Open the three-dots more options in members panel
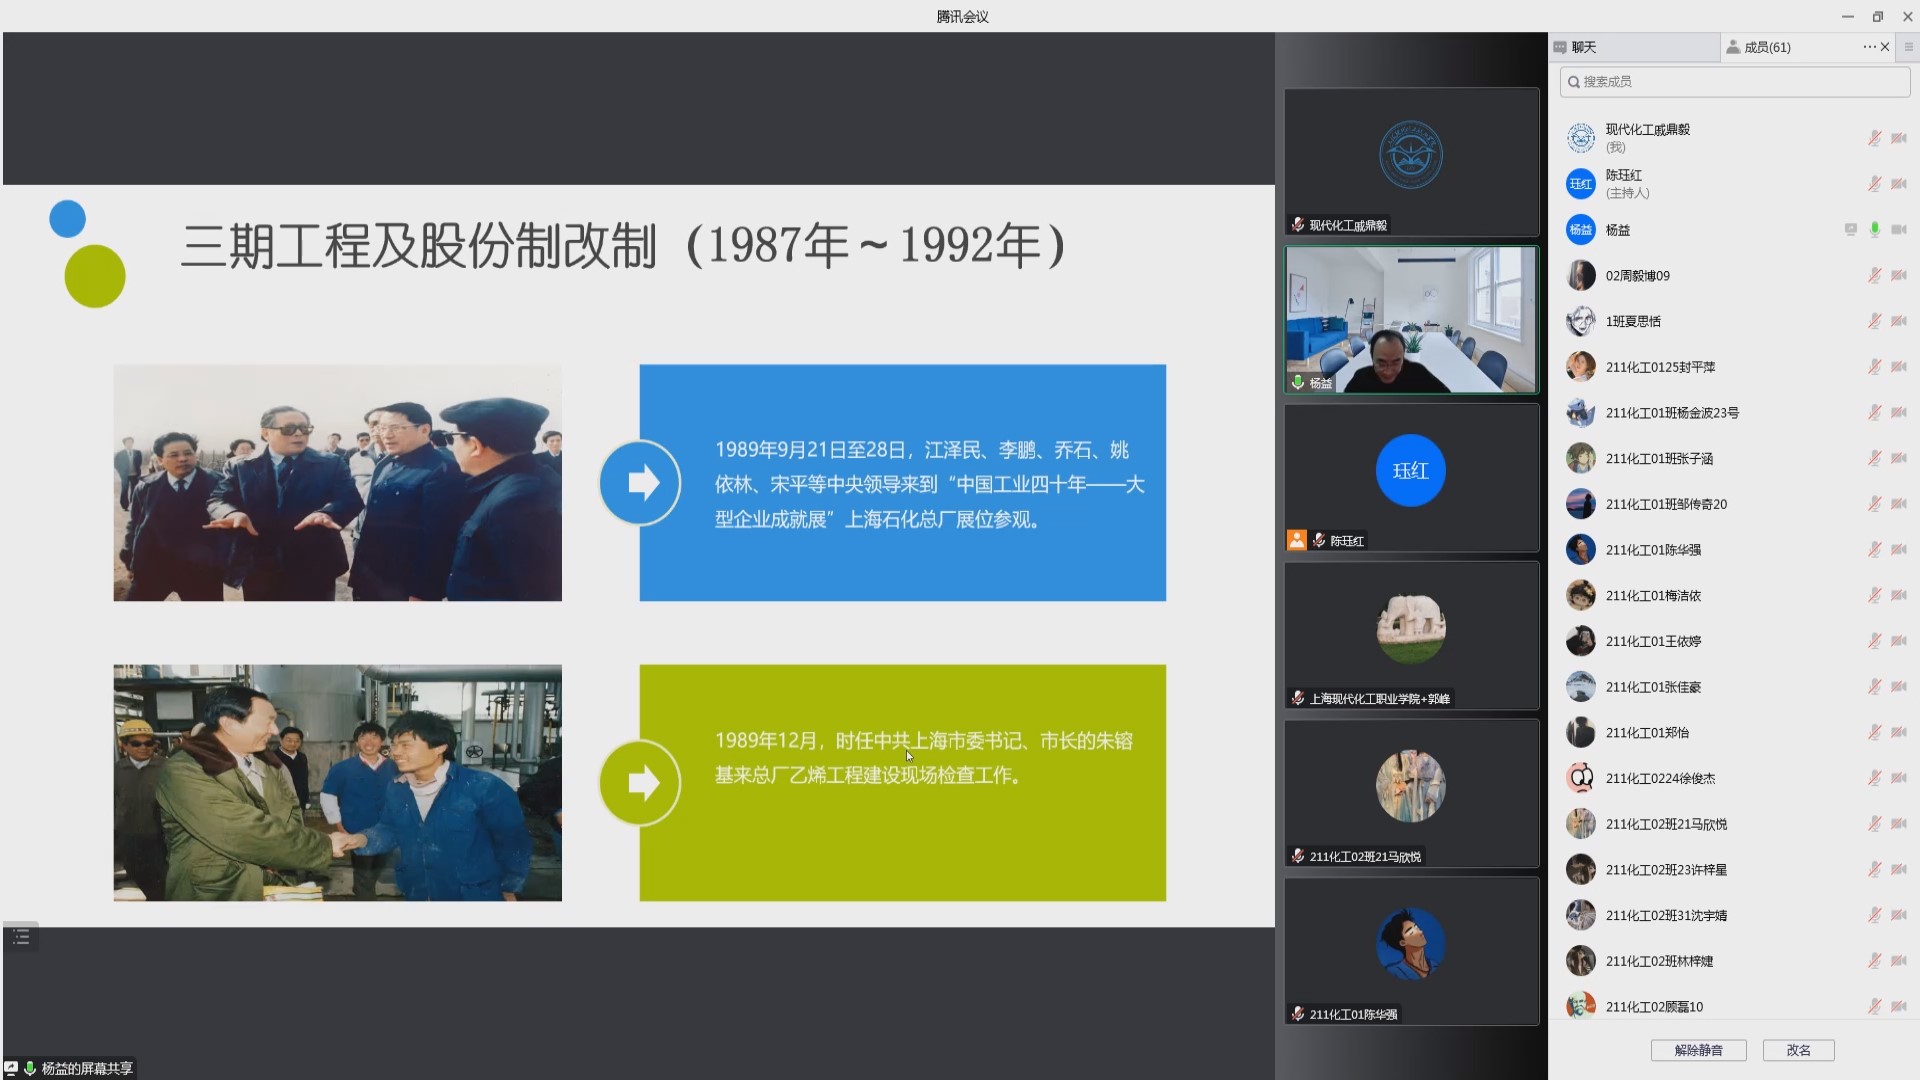 click(1868, 47)
